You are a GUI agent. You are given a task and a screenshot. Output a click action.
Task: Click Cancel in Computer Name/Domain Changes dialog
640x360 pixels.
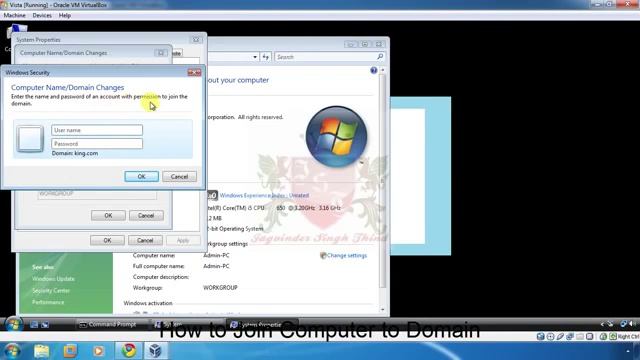click(146, 216)
